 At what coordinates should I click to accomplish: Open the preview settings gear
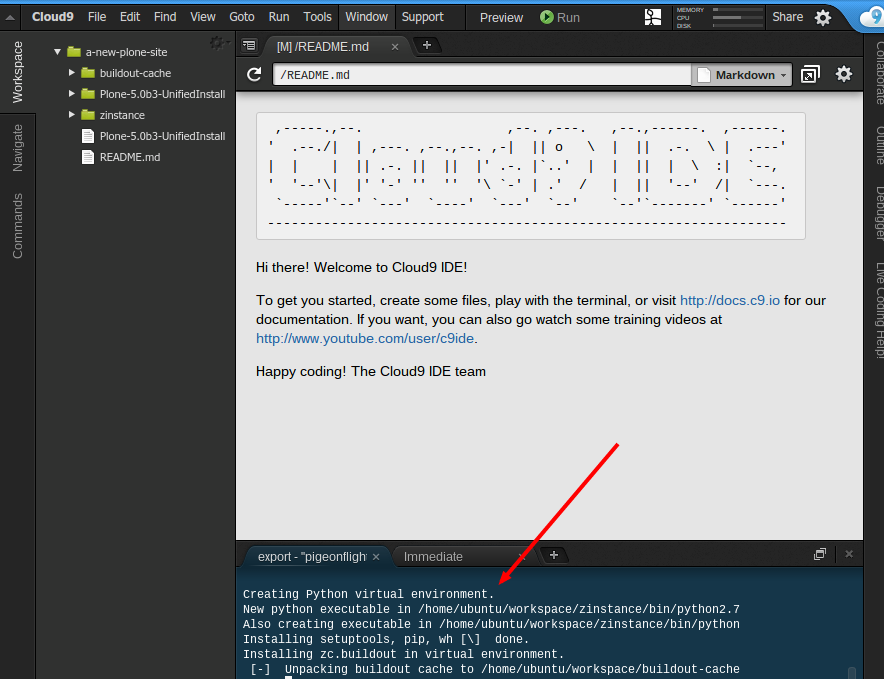pos(843,74)
